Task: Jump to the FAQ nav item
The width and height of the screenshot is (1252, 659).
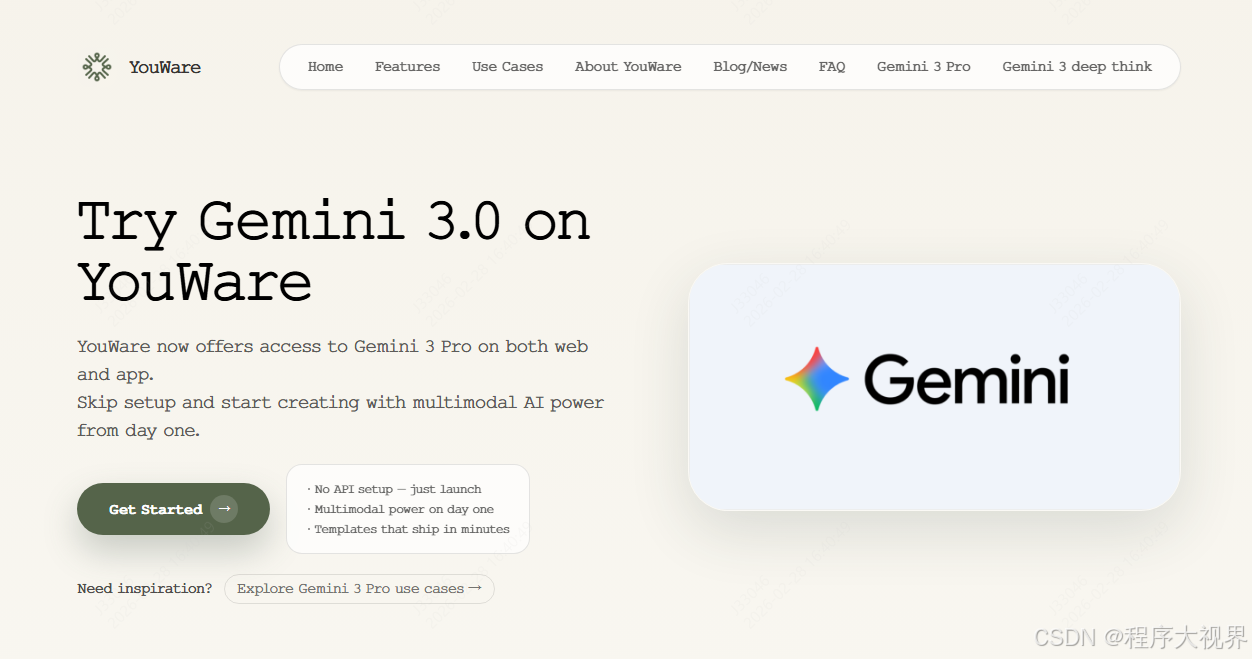Action: coord(832,67)
